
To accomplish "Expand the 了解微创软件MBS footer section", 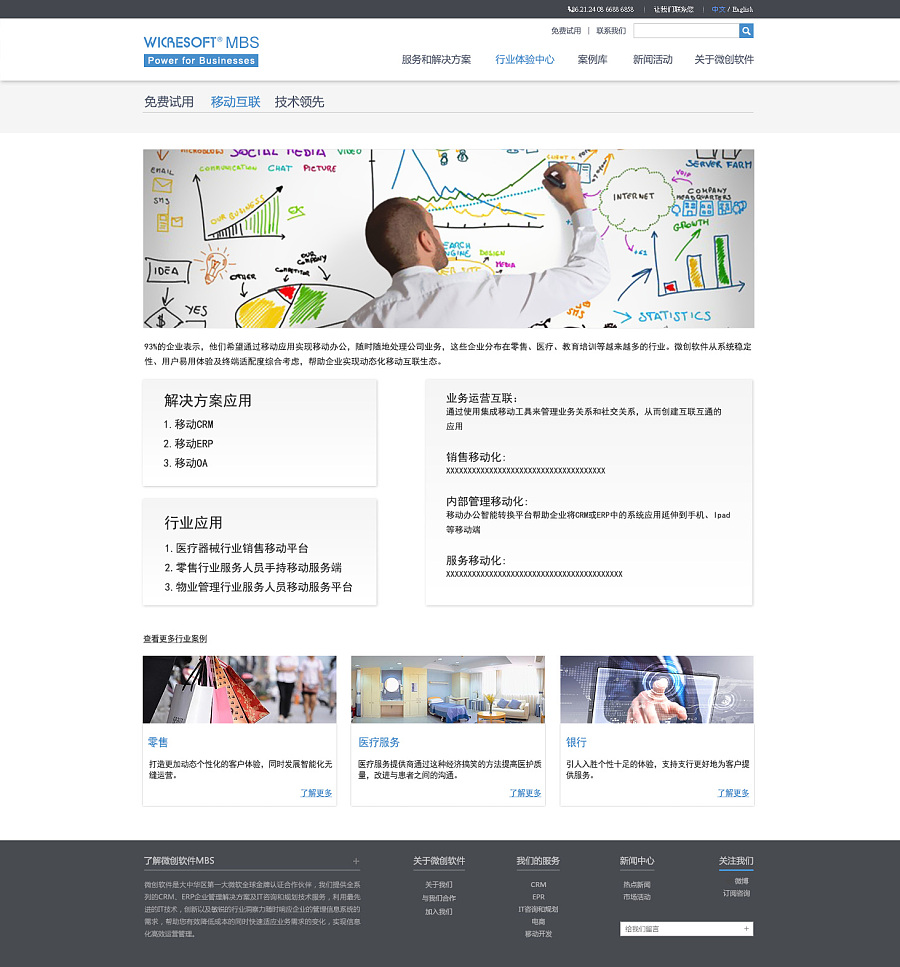I will click(356, 860).
